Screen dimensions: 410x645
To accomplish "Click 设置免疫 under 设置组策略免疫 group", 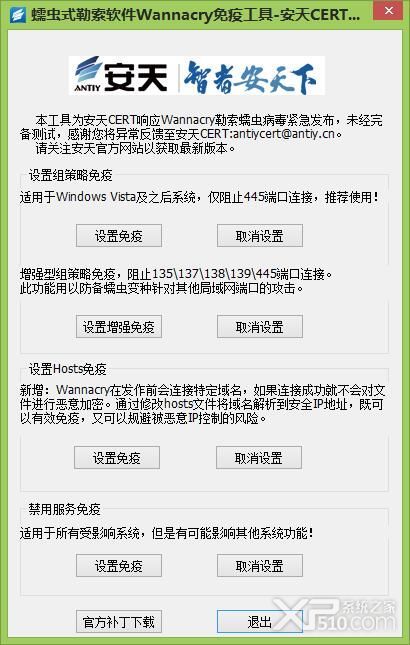I will (119, 235).
